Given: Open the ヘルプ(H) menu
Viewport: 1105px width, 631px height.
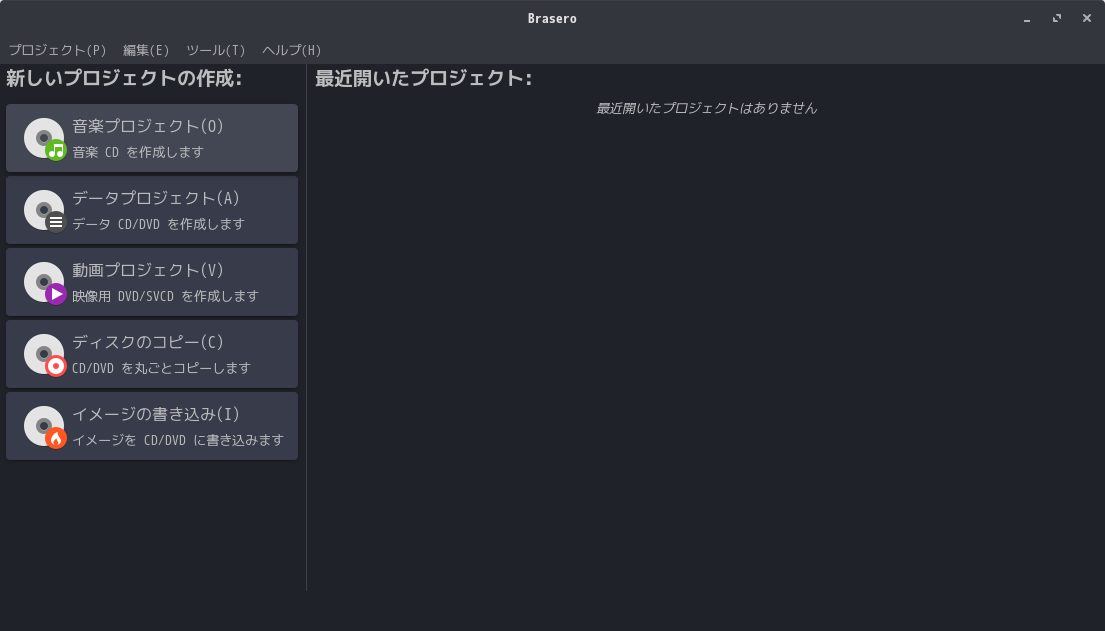Looking at the screenshot, I should click(291, 50).
